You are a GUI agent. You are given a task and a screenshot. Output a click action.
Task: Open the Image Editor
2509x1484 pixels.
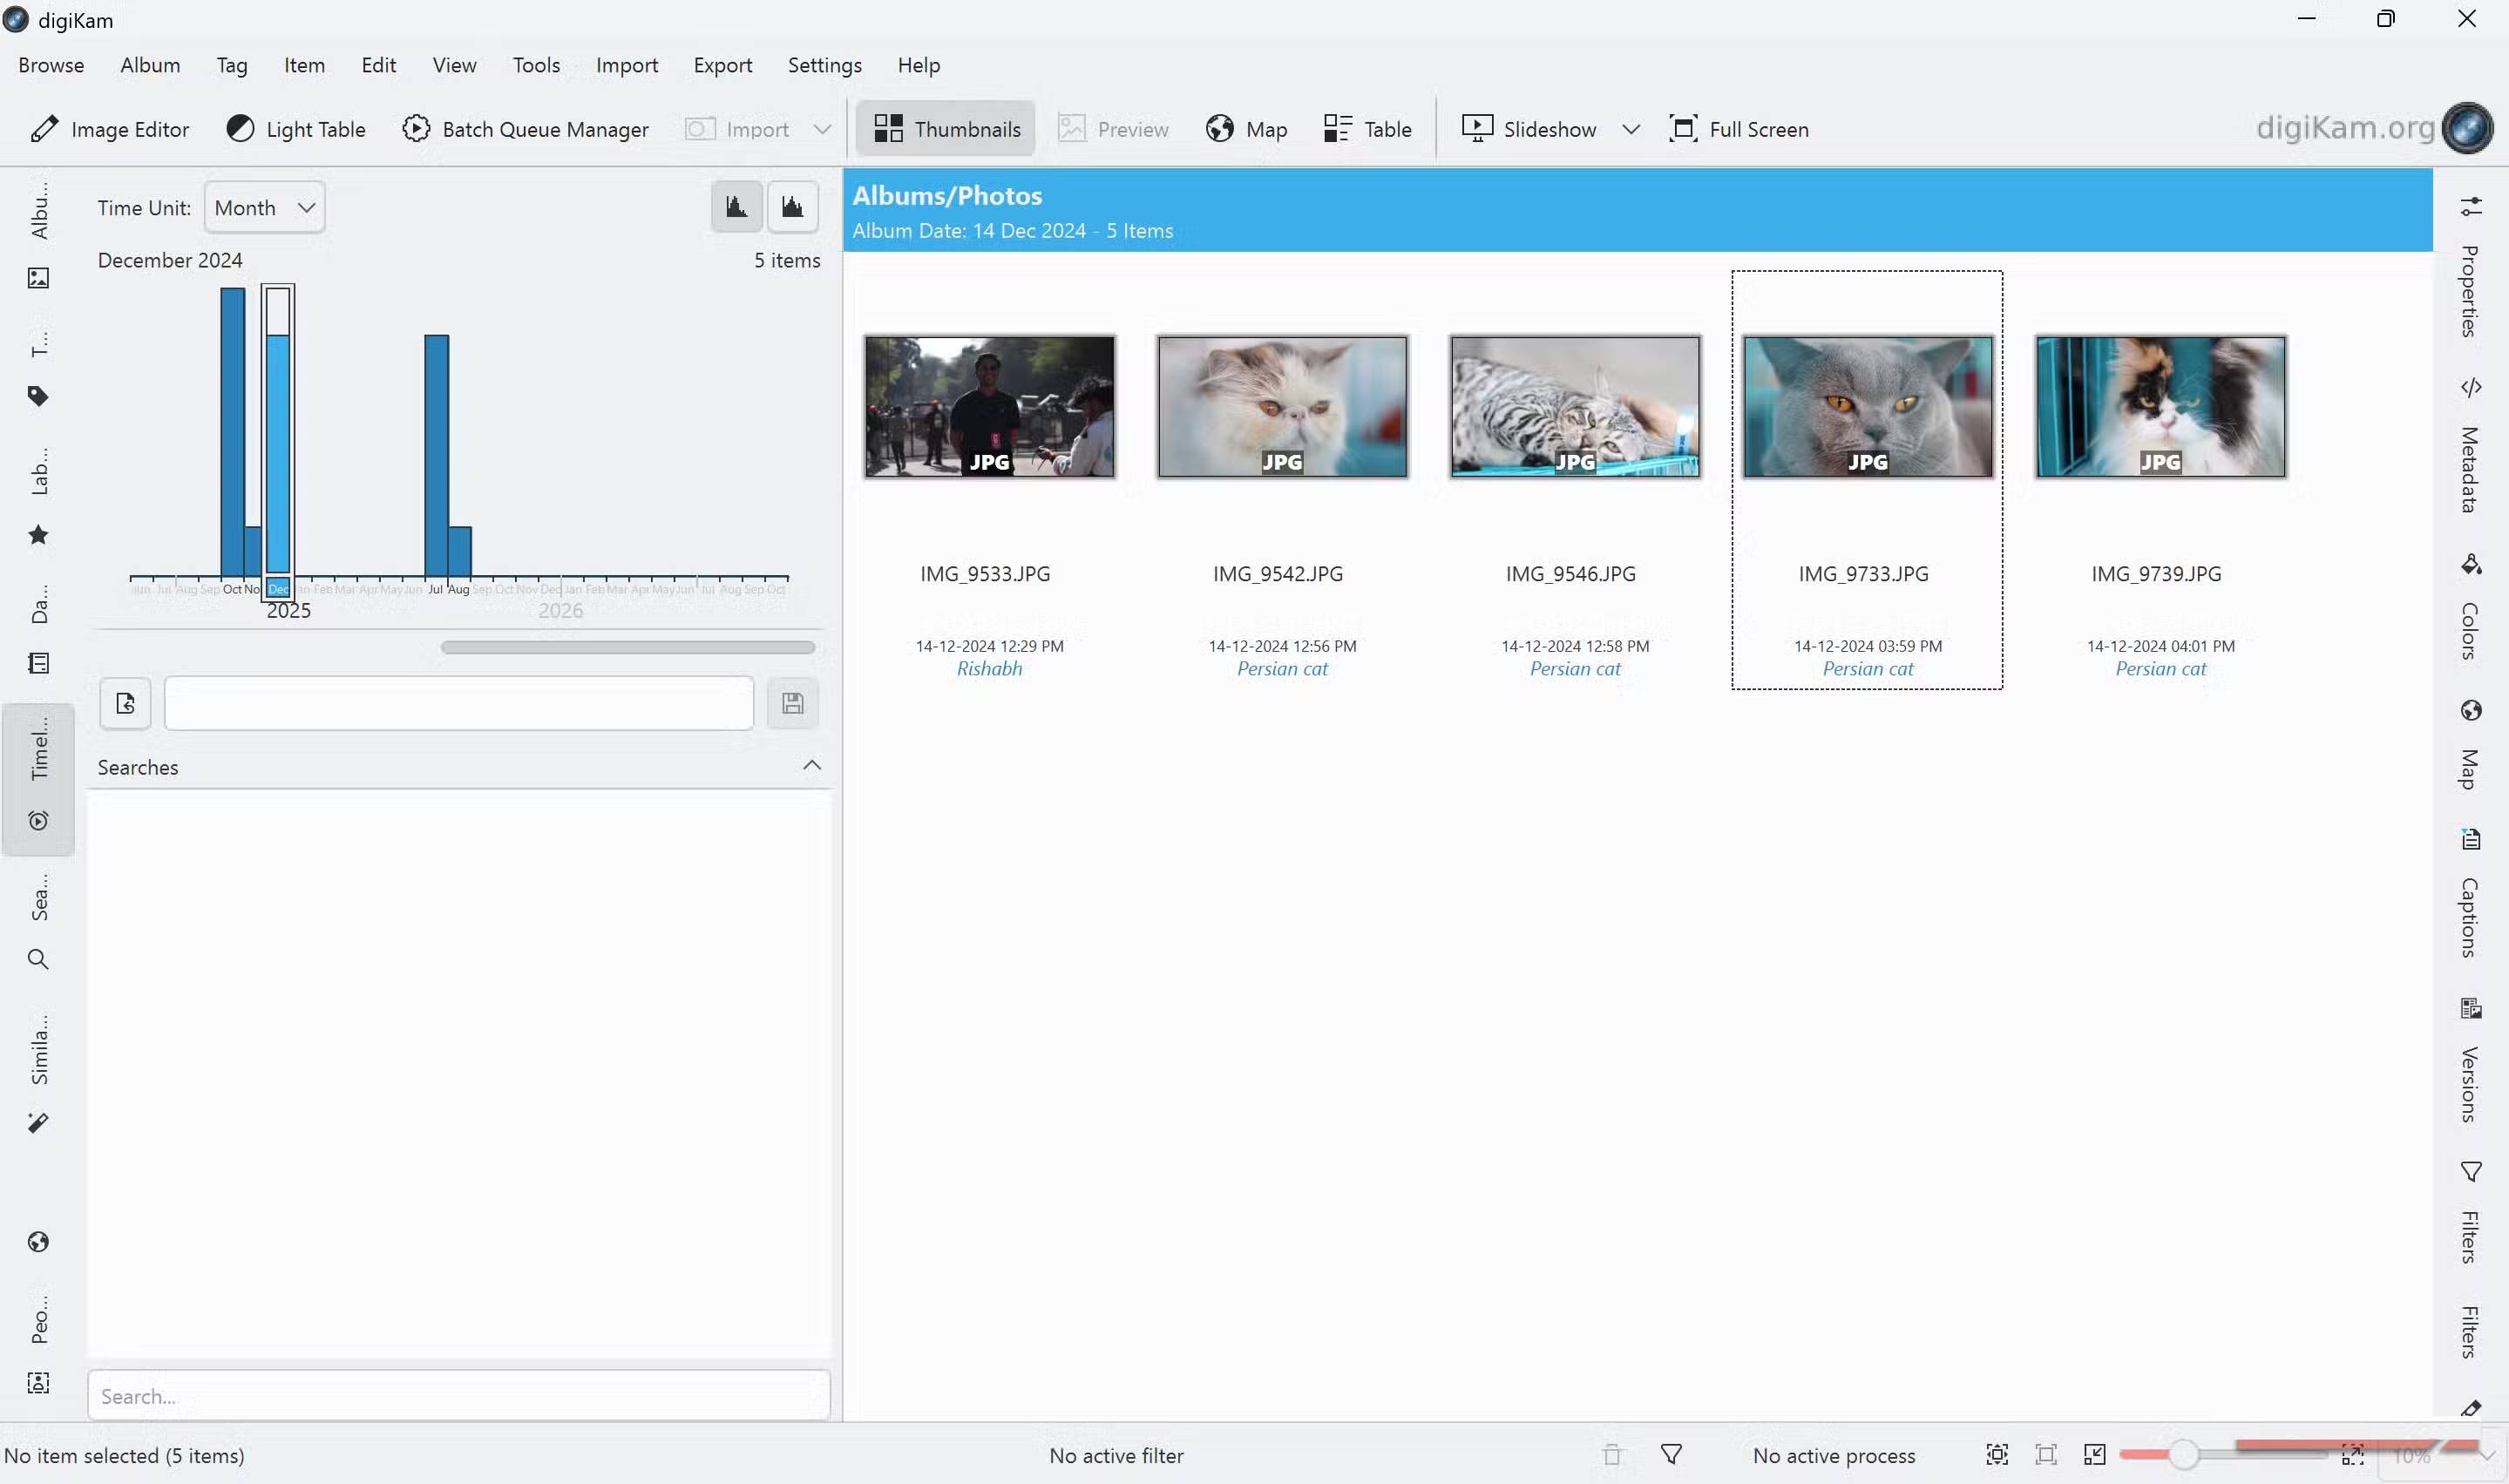pos(110,129)
